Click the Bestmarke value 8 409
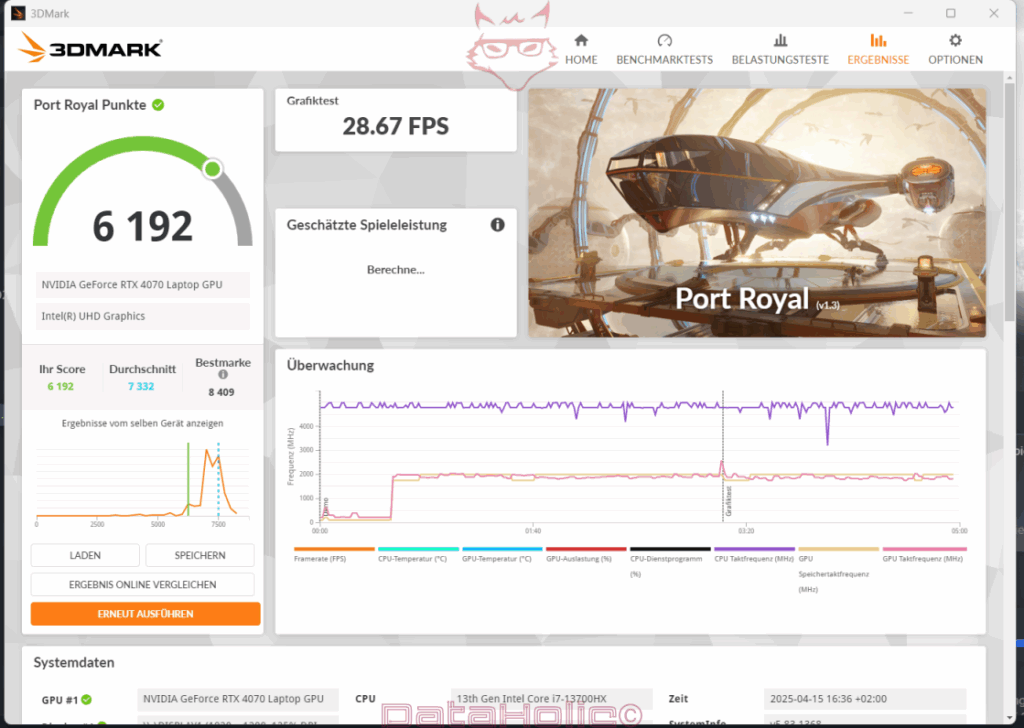 click(221, 392)
